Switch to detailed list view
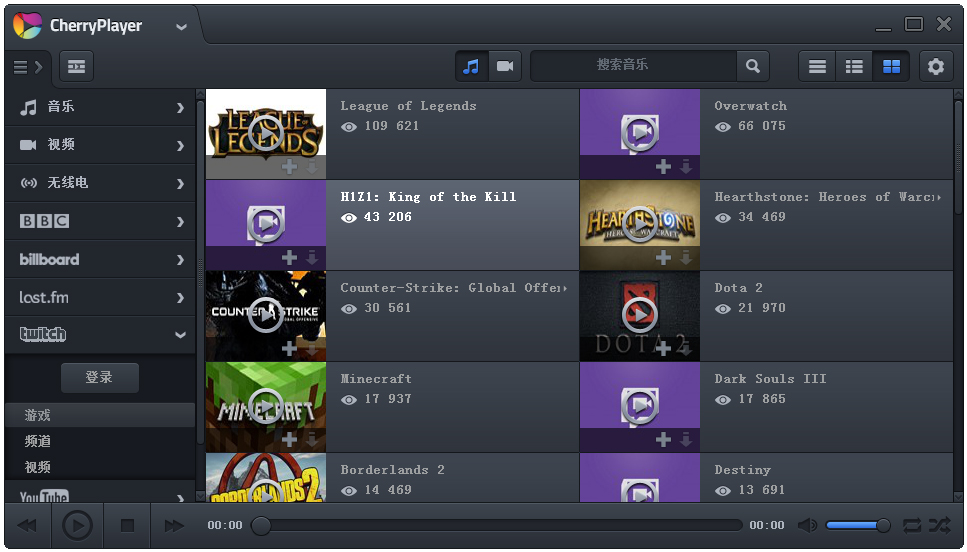Image resolution: width=967 pixels, height=552 pixels. tap(854, 66)
